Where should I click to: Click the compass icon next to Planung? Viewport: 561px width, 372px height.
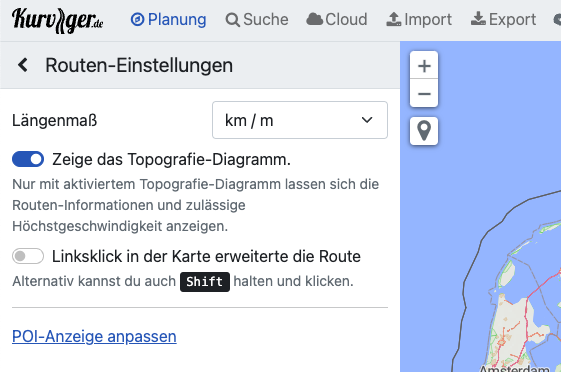[137, 20]
